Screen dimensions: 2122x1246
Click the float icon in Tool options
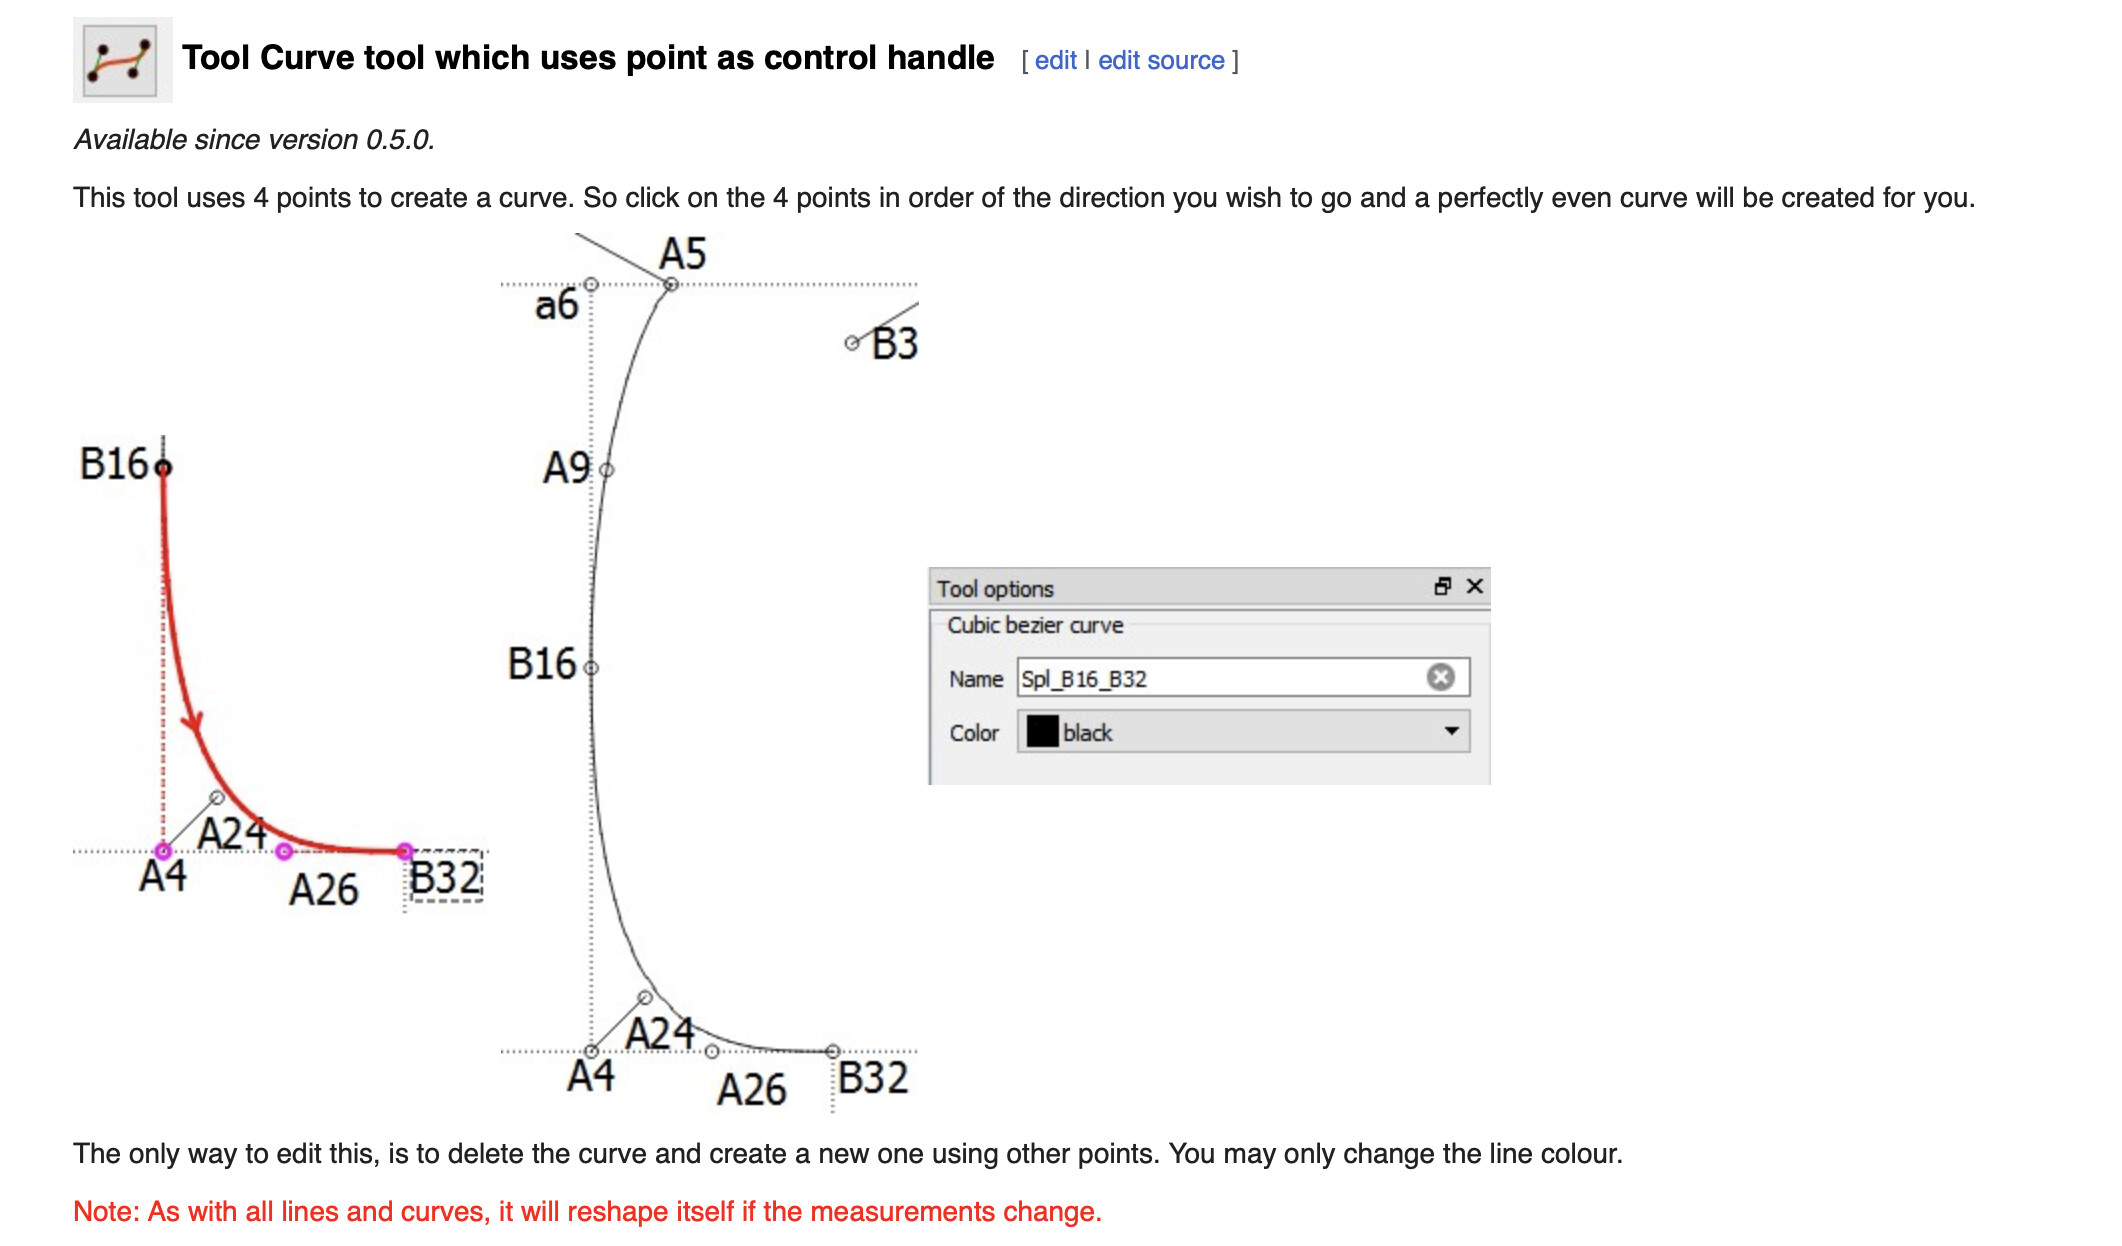(1442, 587)
